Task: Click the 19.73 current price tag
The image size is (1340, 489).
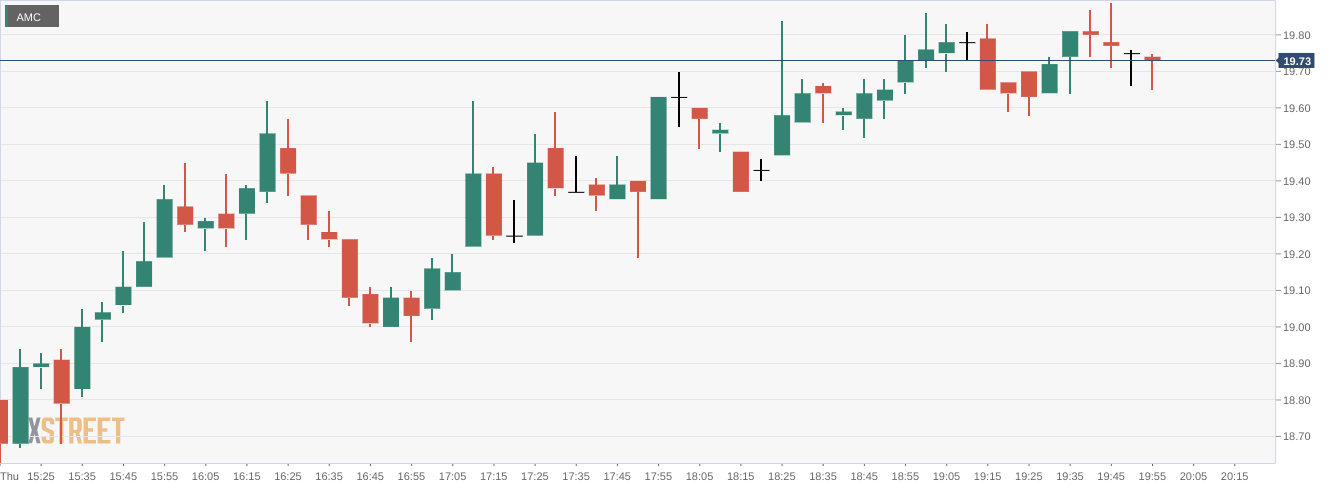Action: coord(1296,61)
